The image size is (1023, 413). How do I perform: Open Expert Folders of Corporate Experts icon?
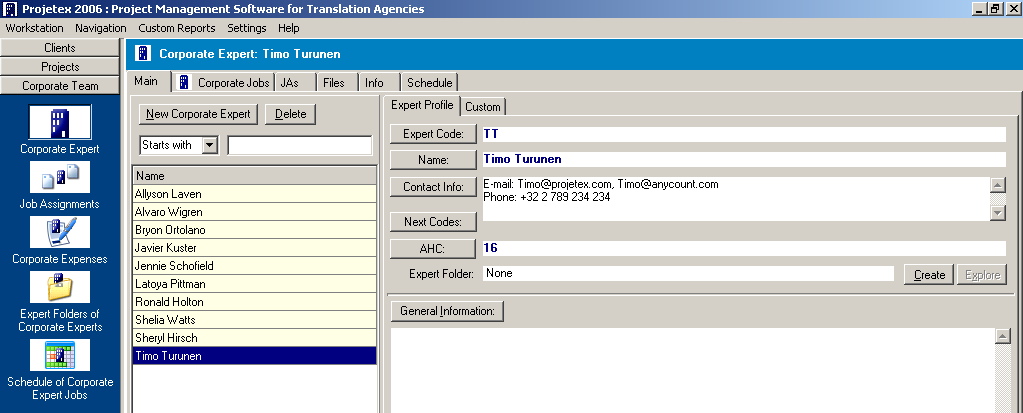pos(60,288)
